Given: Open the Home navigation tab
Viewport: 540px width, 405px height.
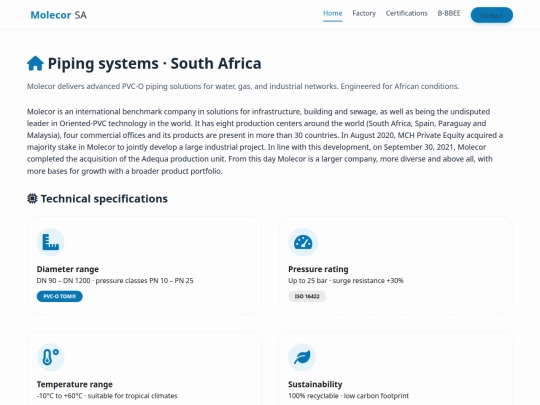Looking at the screenshot, I should point(333,14).
